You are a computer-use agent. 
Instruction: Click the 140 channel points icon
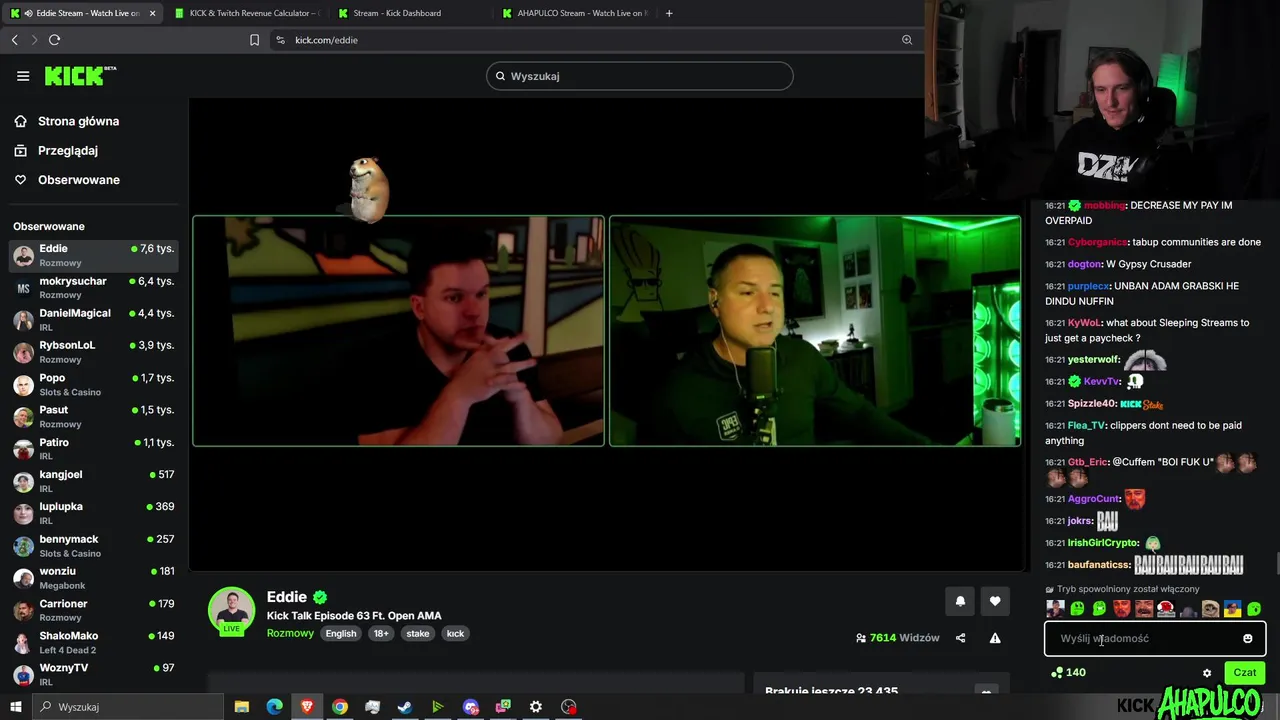click(x=1058, y=672)
